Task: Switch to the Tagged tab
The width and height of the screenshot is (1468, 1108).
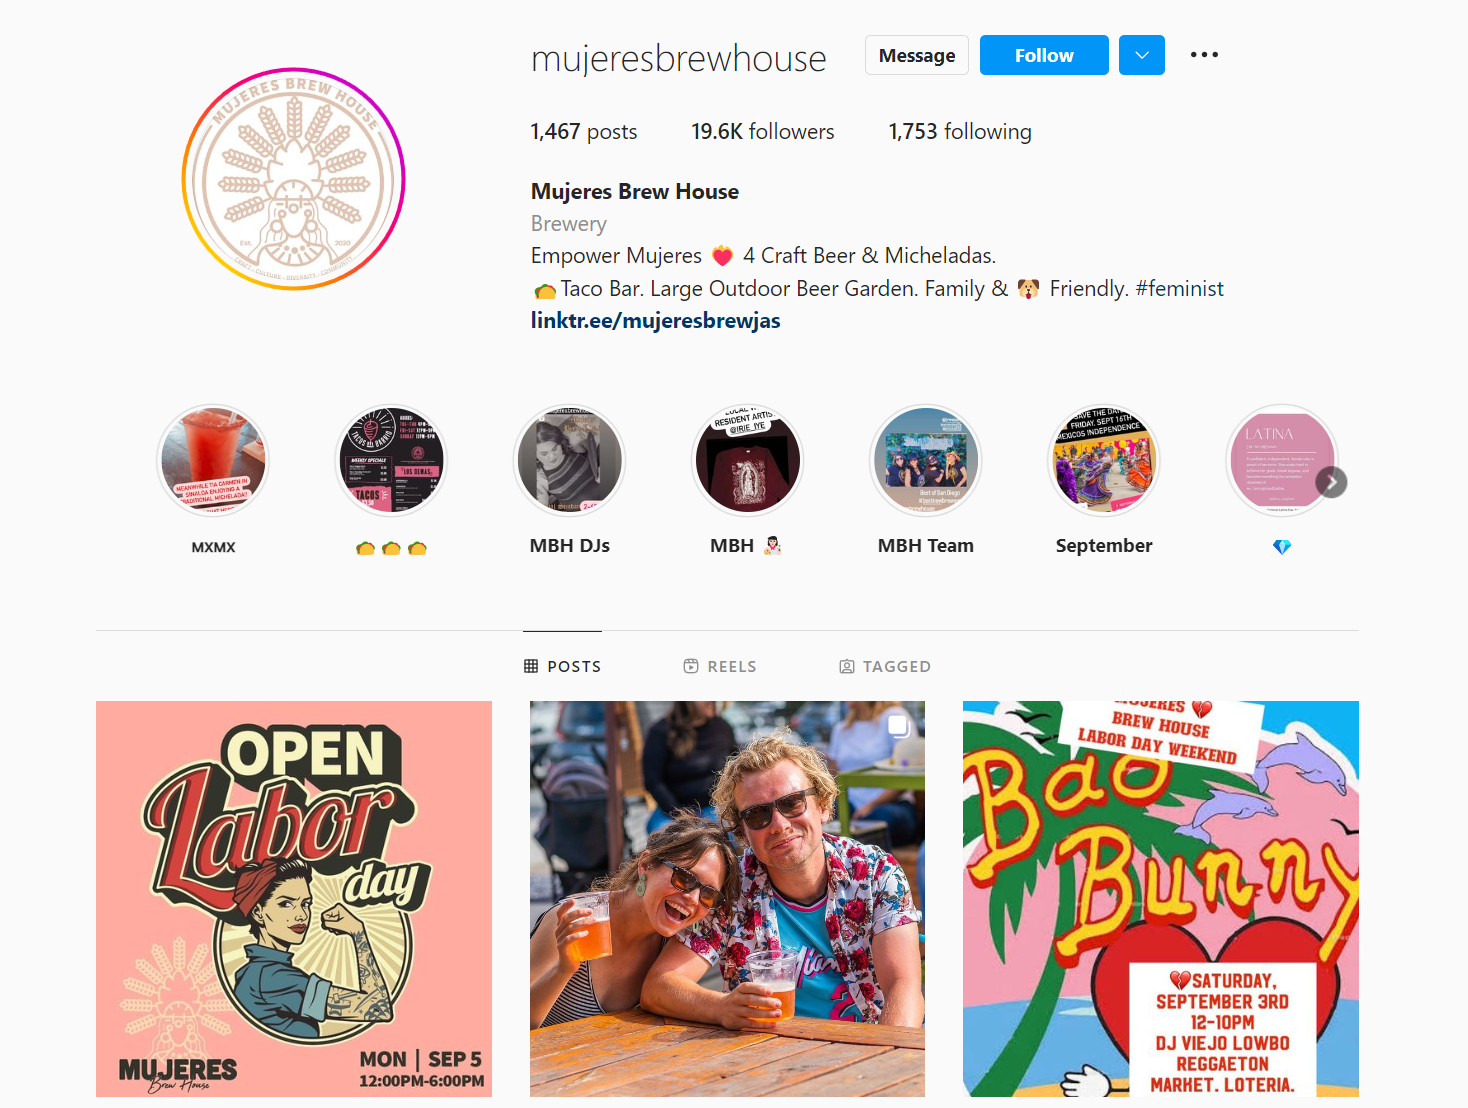Action: tap(885, 666)
